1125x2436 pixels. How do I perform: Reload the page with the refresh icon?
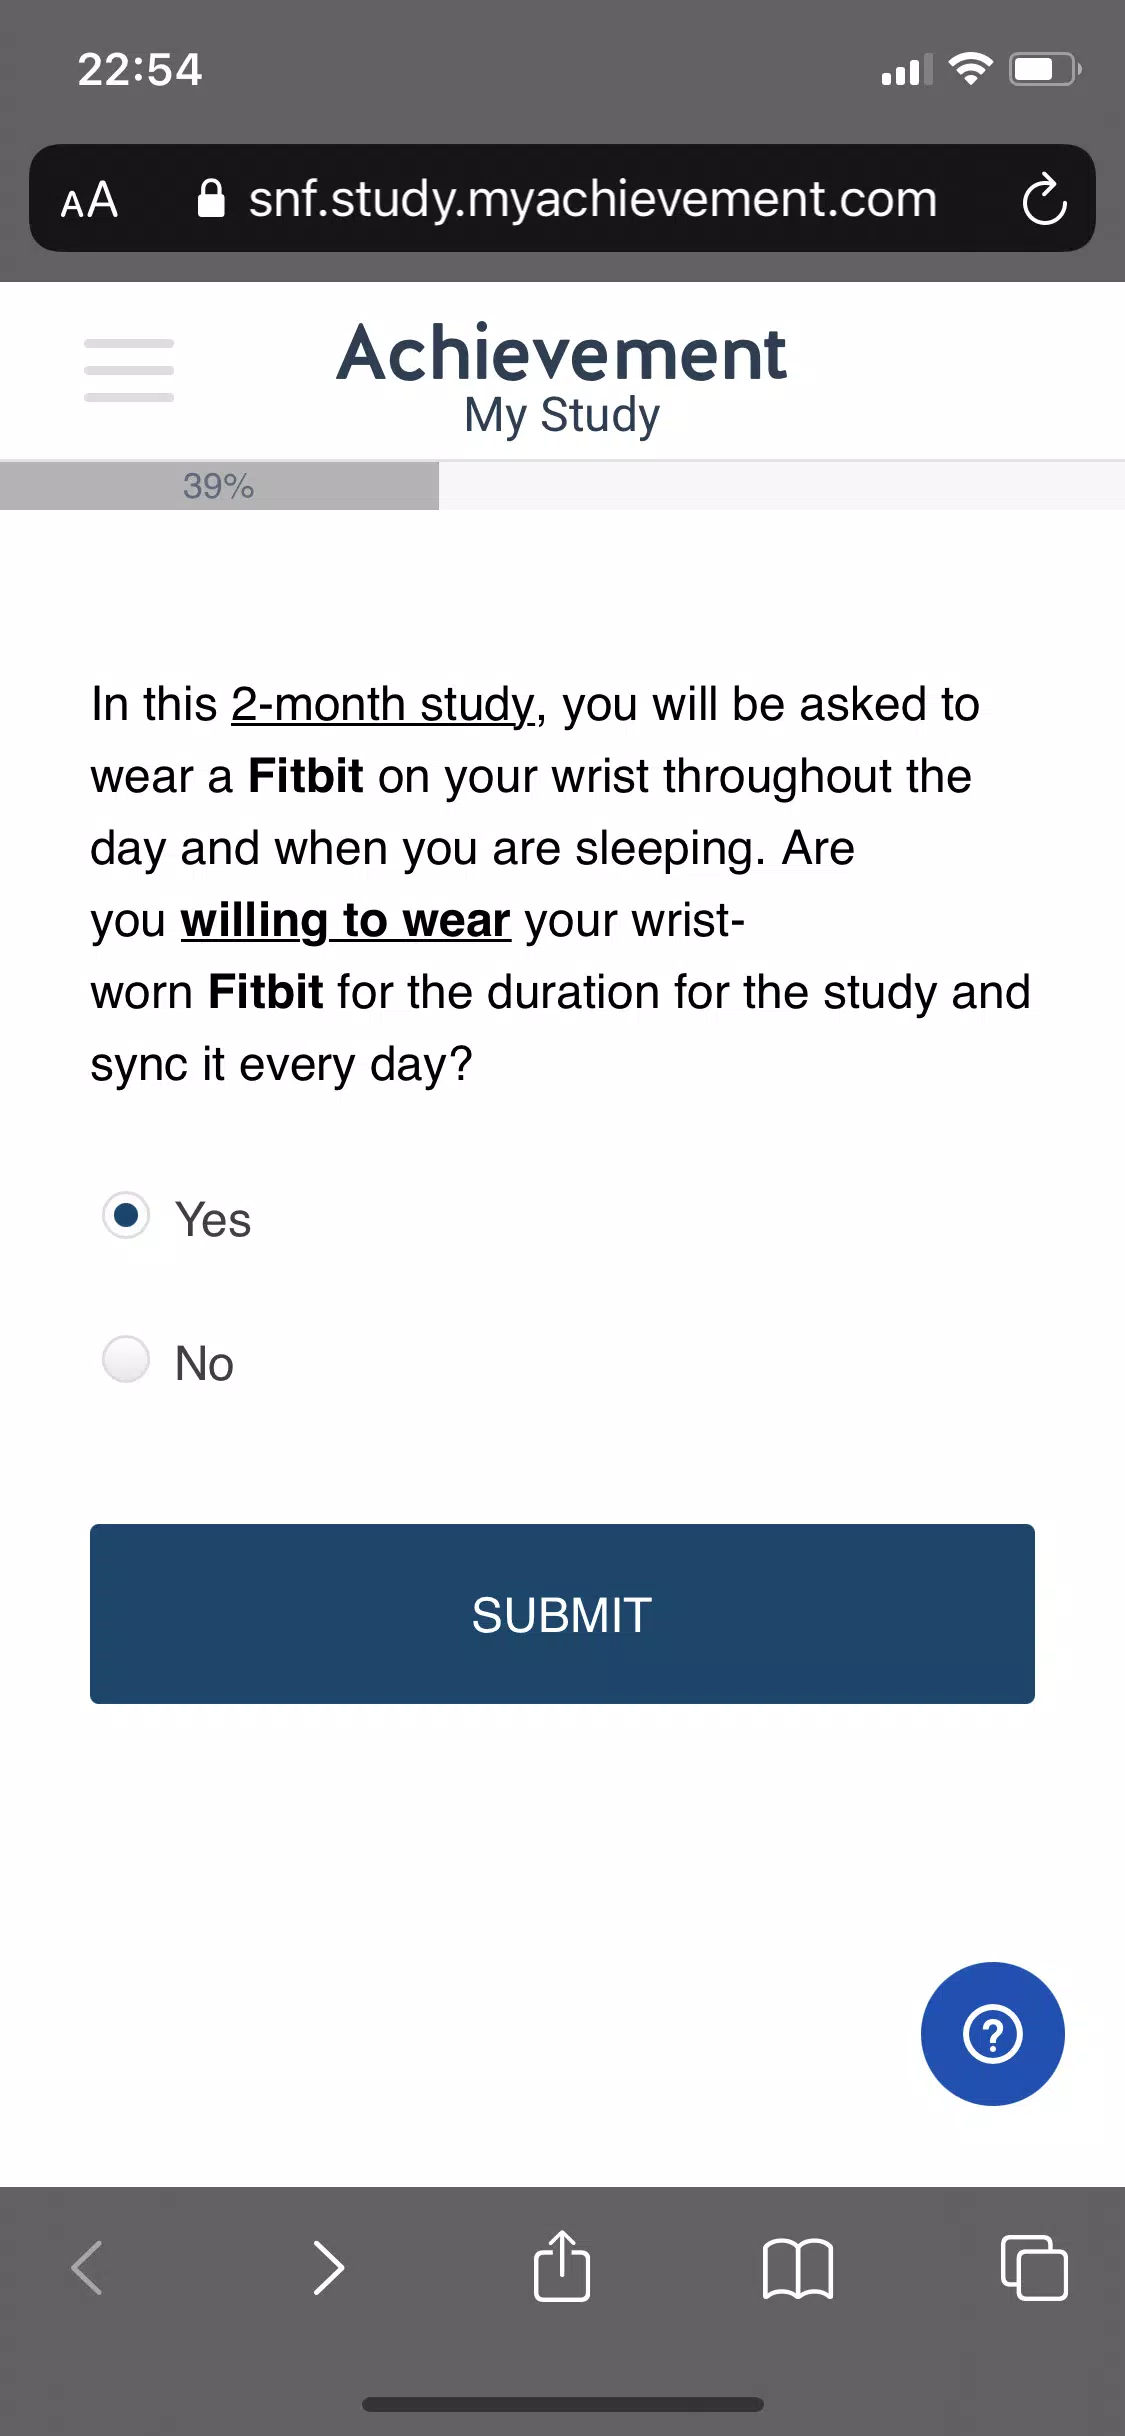pyautogui.click(x=1044, y=199)
